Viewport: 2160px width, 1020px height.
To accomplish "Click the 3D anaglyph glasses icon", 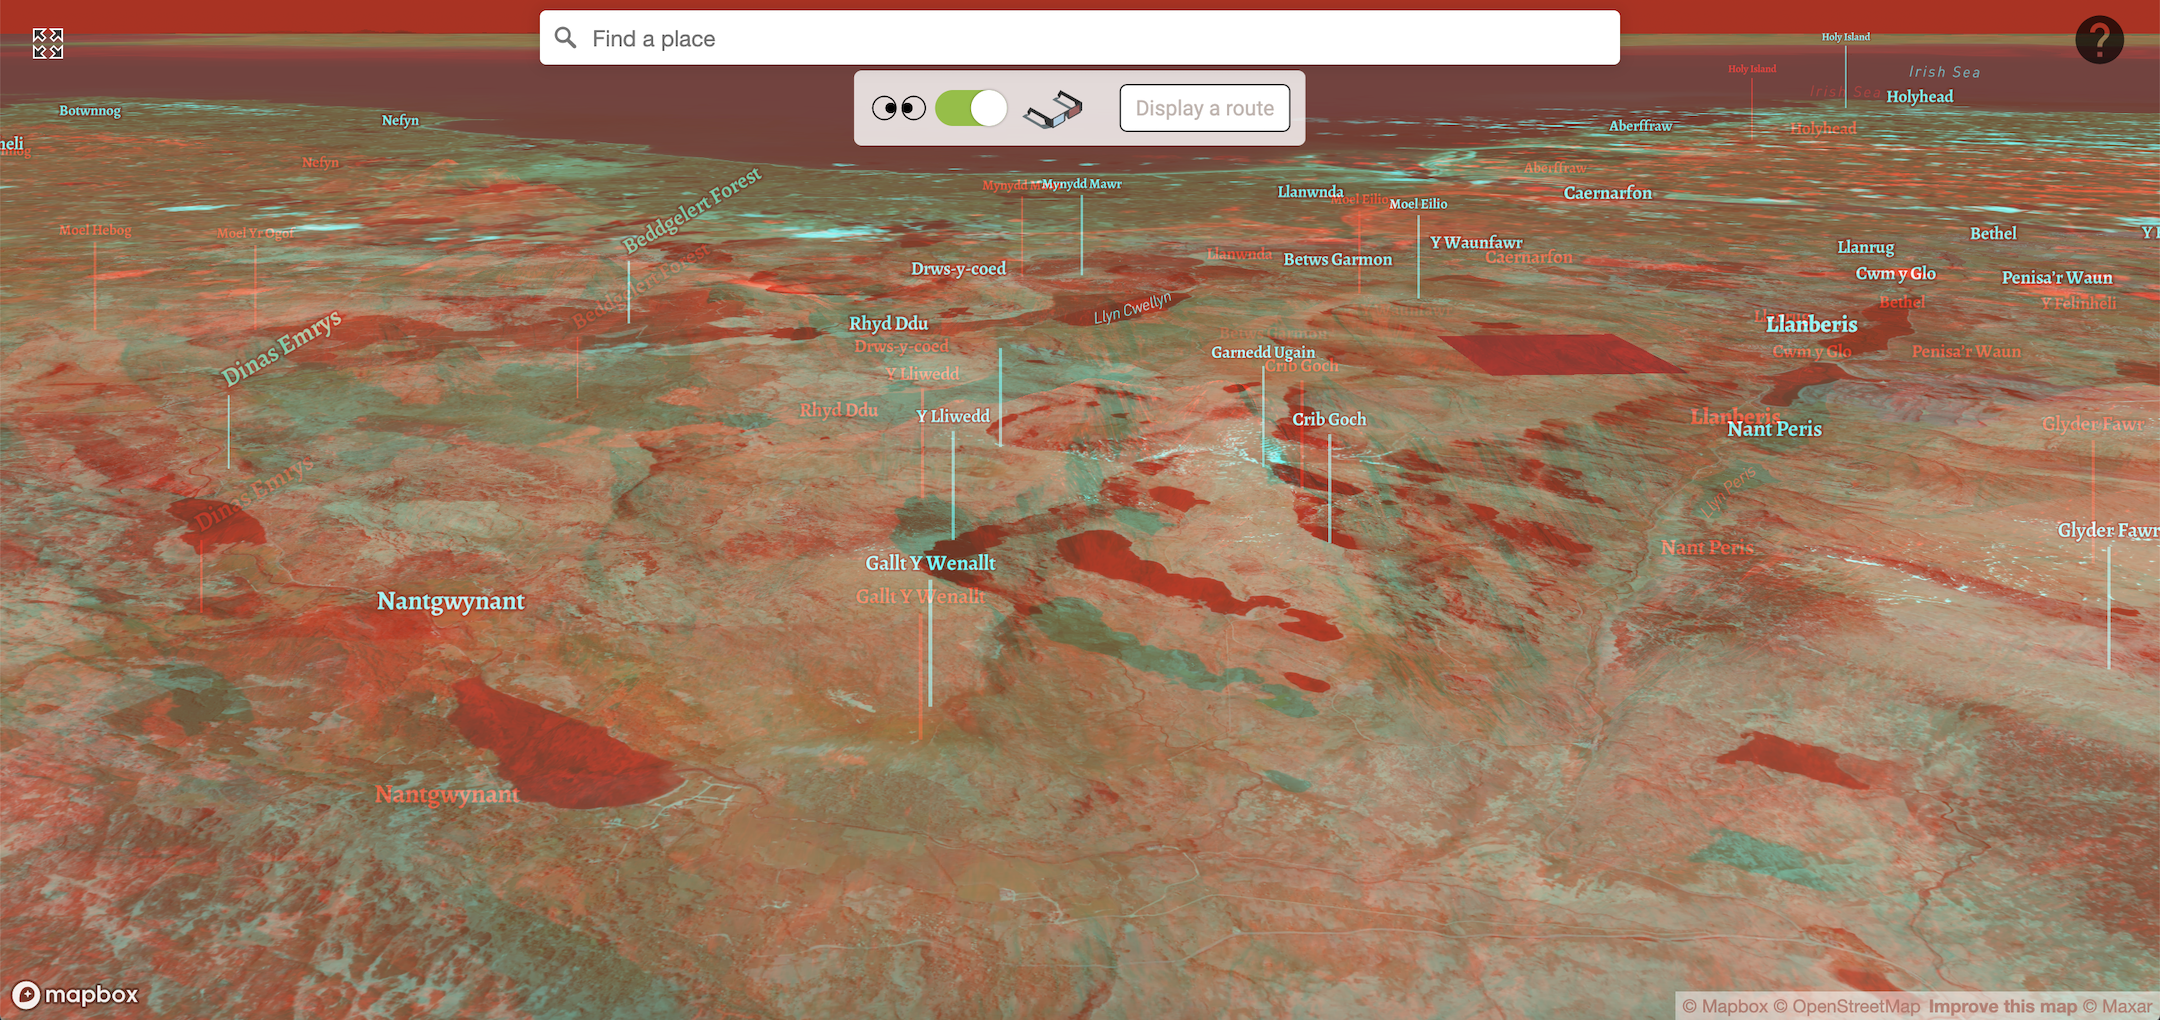I will (x=1053, y=109).
